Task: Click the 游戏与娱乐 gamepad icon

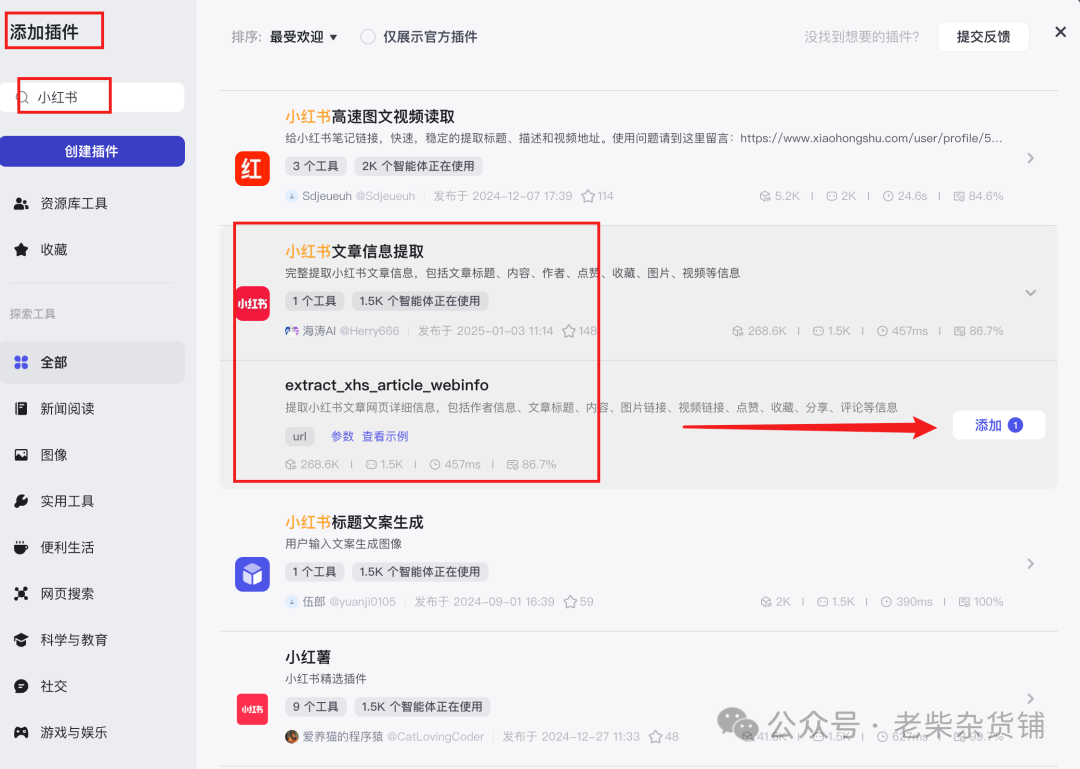Action: (21, 732)
